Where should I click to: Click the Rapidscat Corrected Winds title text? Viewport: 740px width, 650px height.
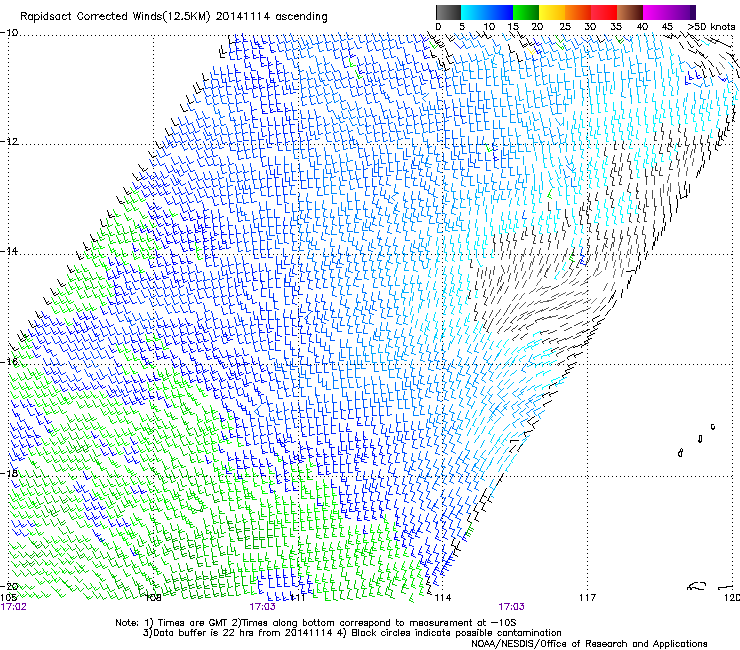[174, 17]
